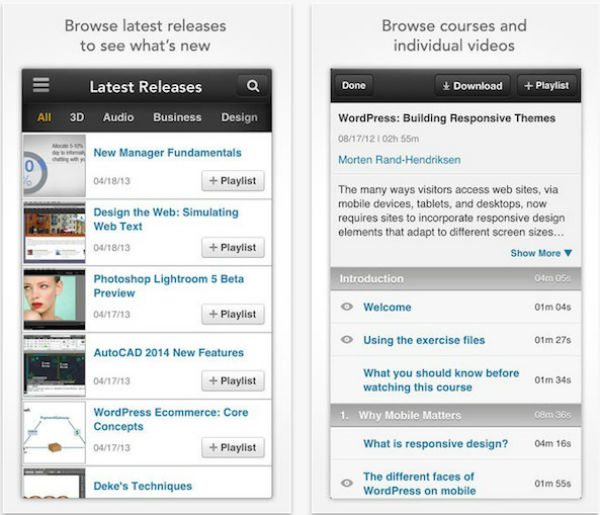Add Photoshop Lightroom 5 Beta to playlist
The width and height of the screenshot is (600, 515).
tap(233, 314)
